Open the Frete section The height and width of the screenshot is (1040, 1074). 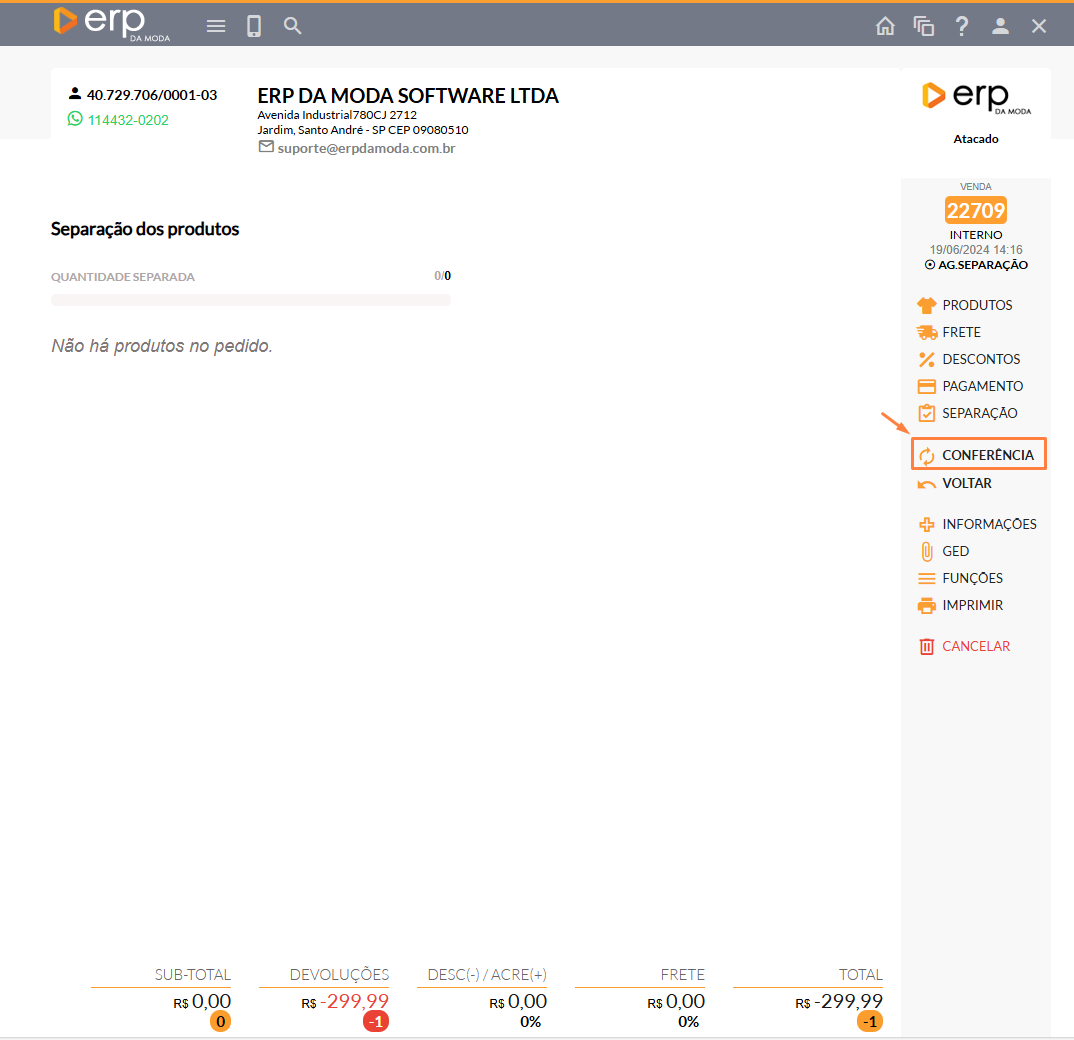[960, 332]
